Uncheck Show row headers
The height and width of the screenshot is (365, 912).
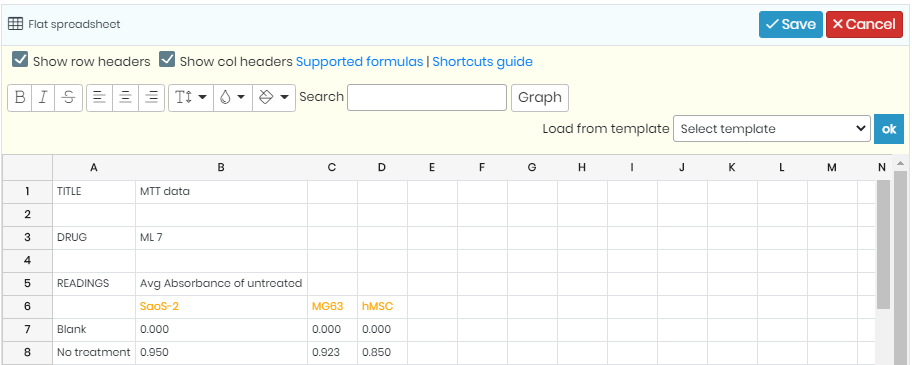click(20, 60)
